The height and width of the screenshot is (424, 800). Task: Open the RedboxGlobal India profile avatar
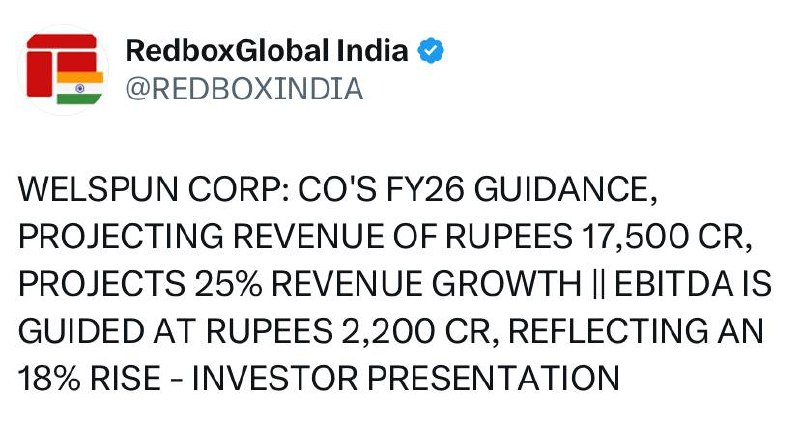63,69
